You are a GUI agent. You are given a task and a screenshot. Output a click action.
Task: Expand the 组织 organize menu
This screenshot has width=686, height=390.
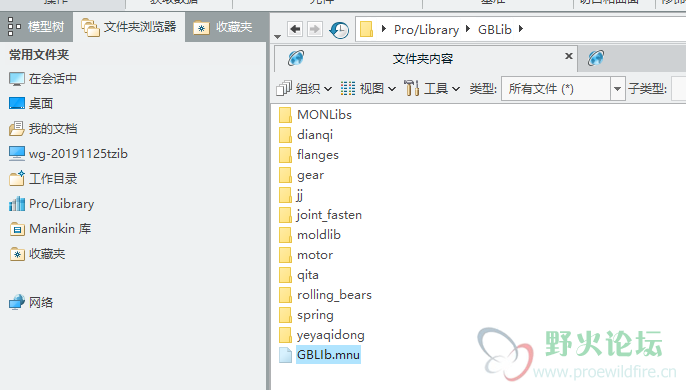coord(304,88)
